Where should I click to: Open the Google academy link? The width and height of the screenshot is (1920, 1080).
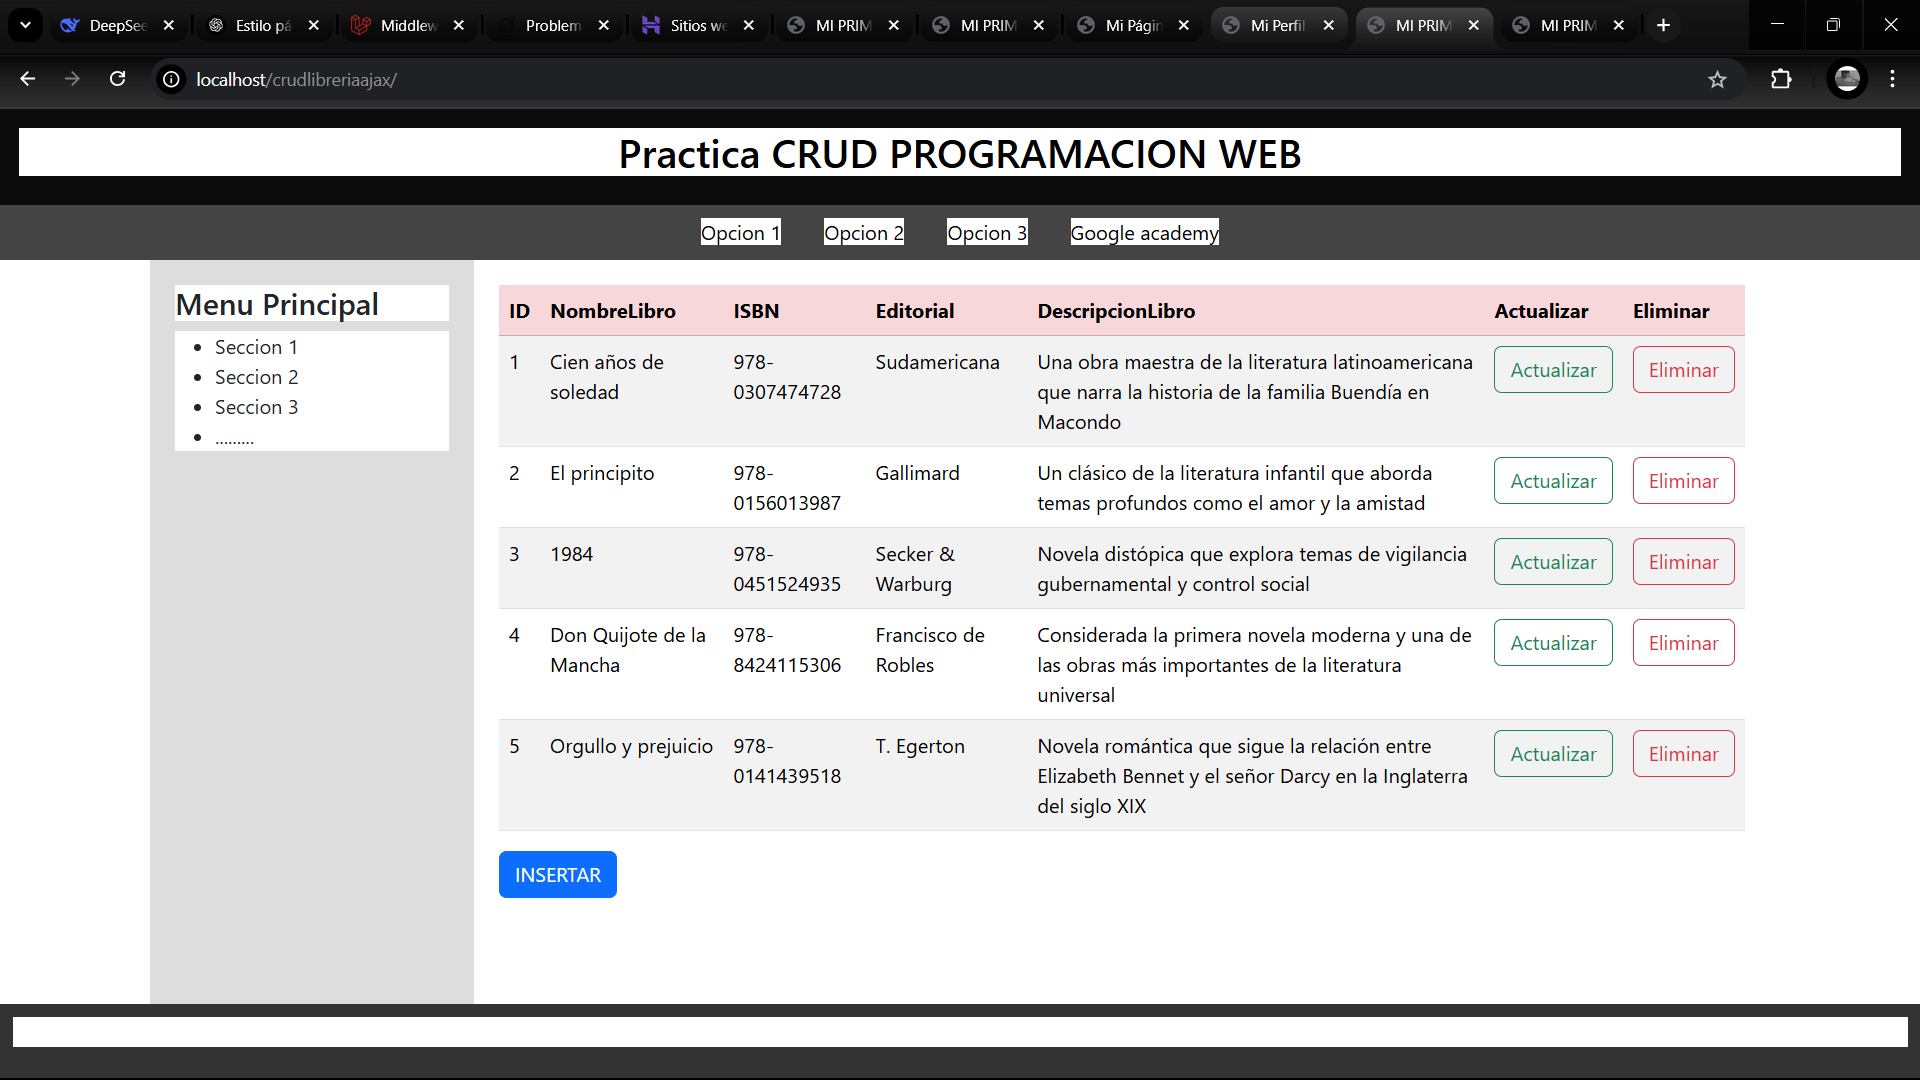click(x=1144, y=232)
